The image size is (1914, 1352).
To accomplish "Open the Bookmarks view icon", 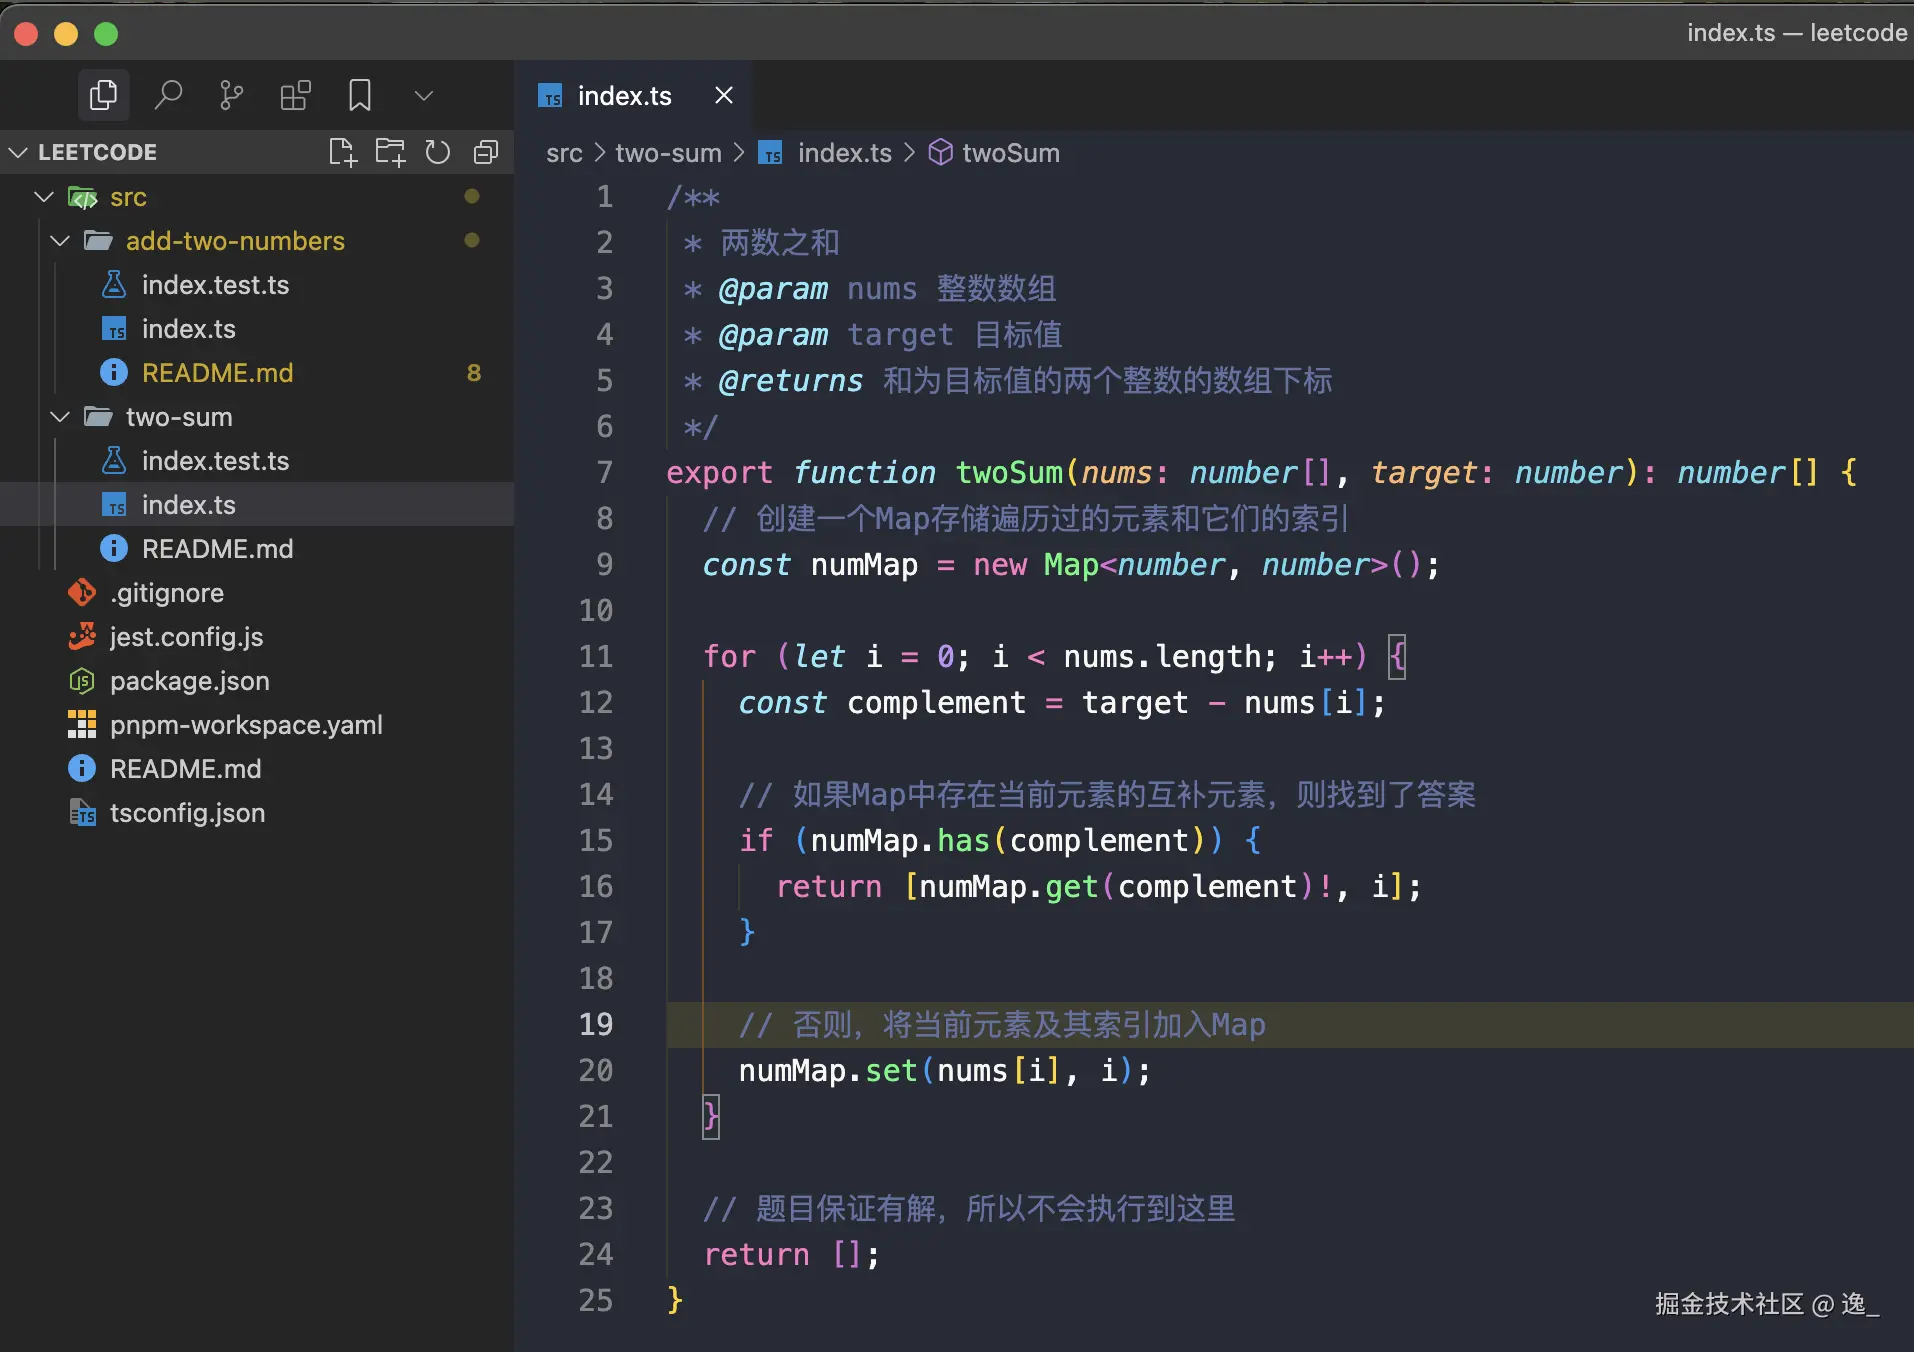I will point(359,96).
